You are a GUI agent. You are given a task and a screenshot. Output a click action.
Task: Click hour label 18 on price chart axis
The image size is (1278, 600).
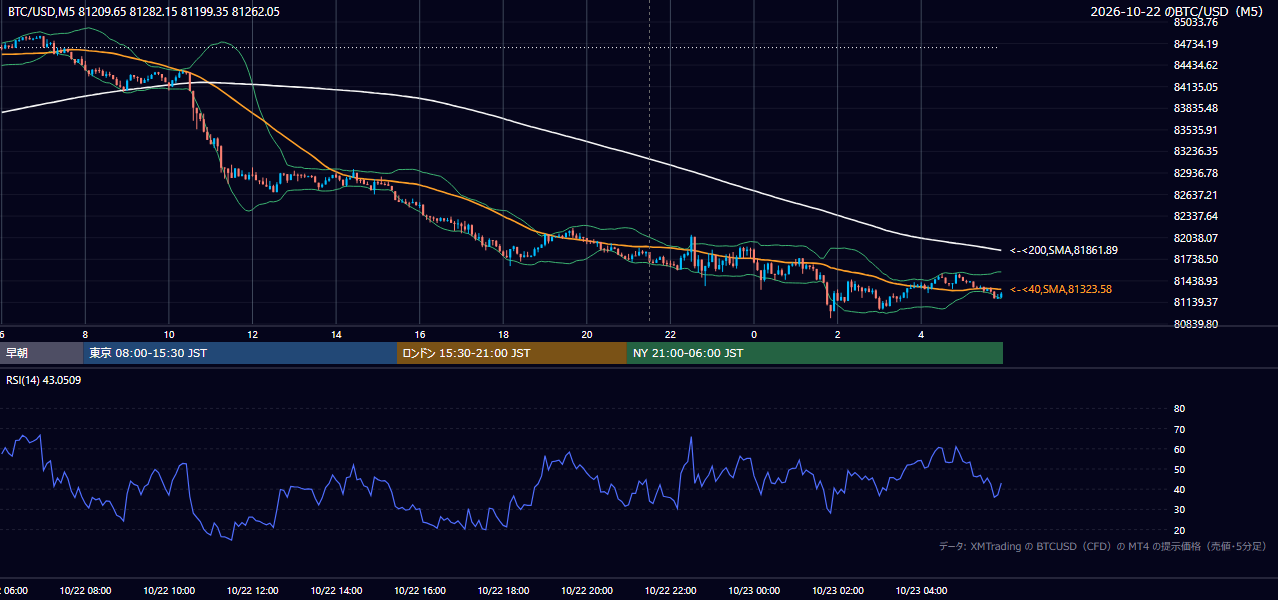[504, 334]
